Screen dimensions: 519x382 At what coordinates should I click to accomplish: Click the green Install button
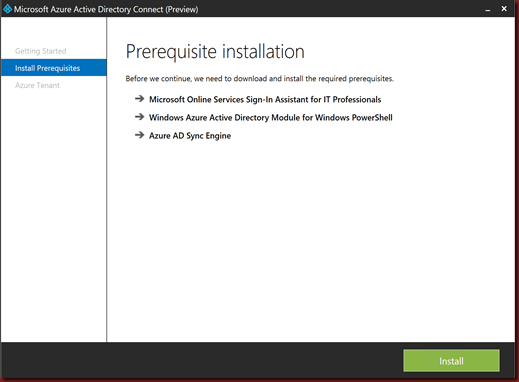click(x=451, y=361)
